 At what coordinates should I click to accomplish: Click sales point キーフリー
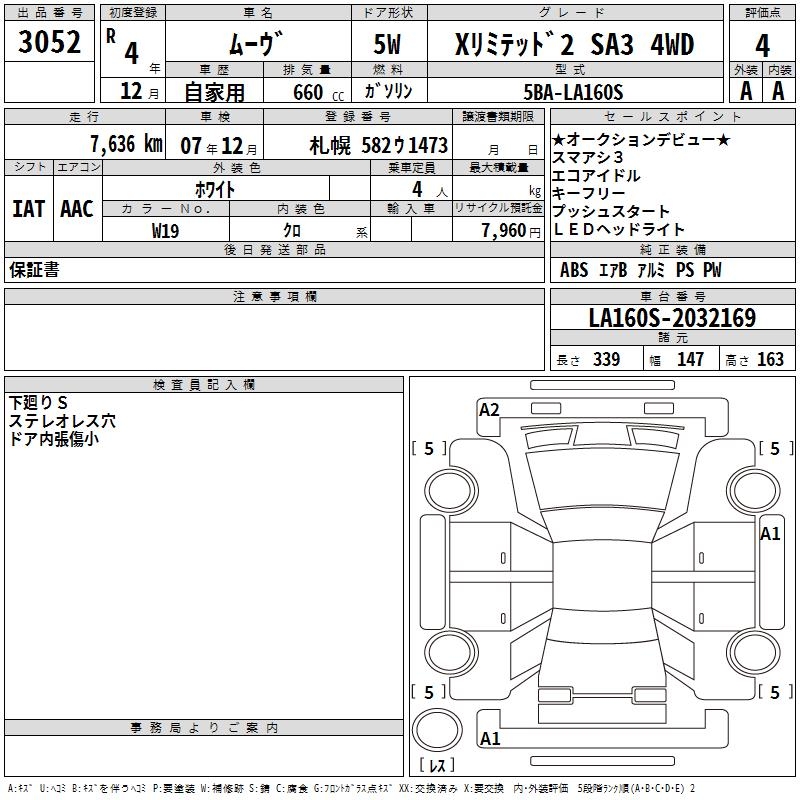(589, 193)
